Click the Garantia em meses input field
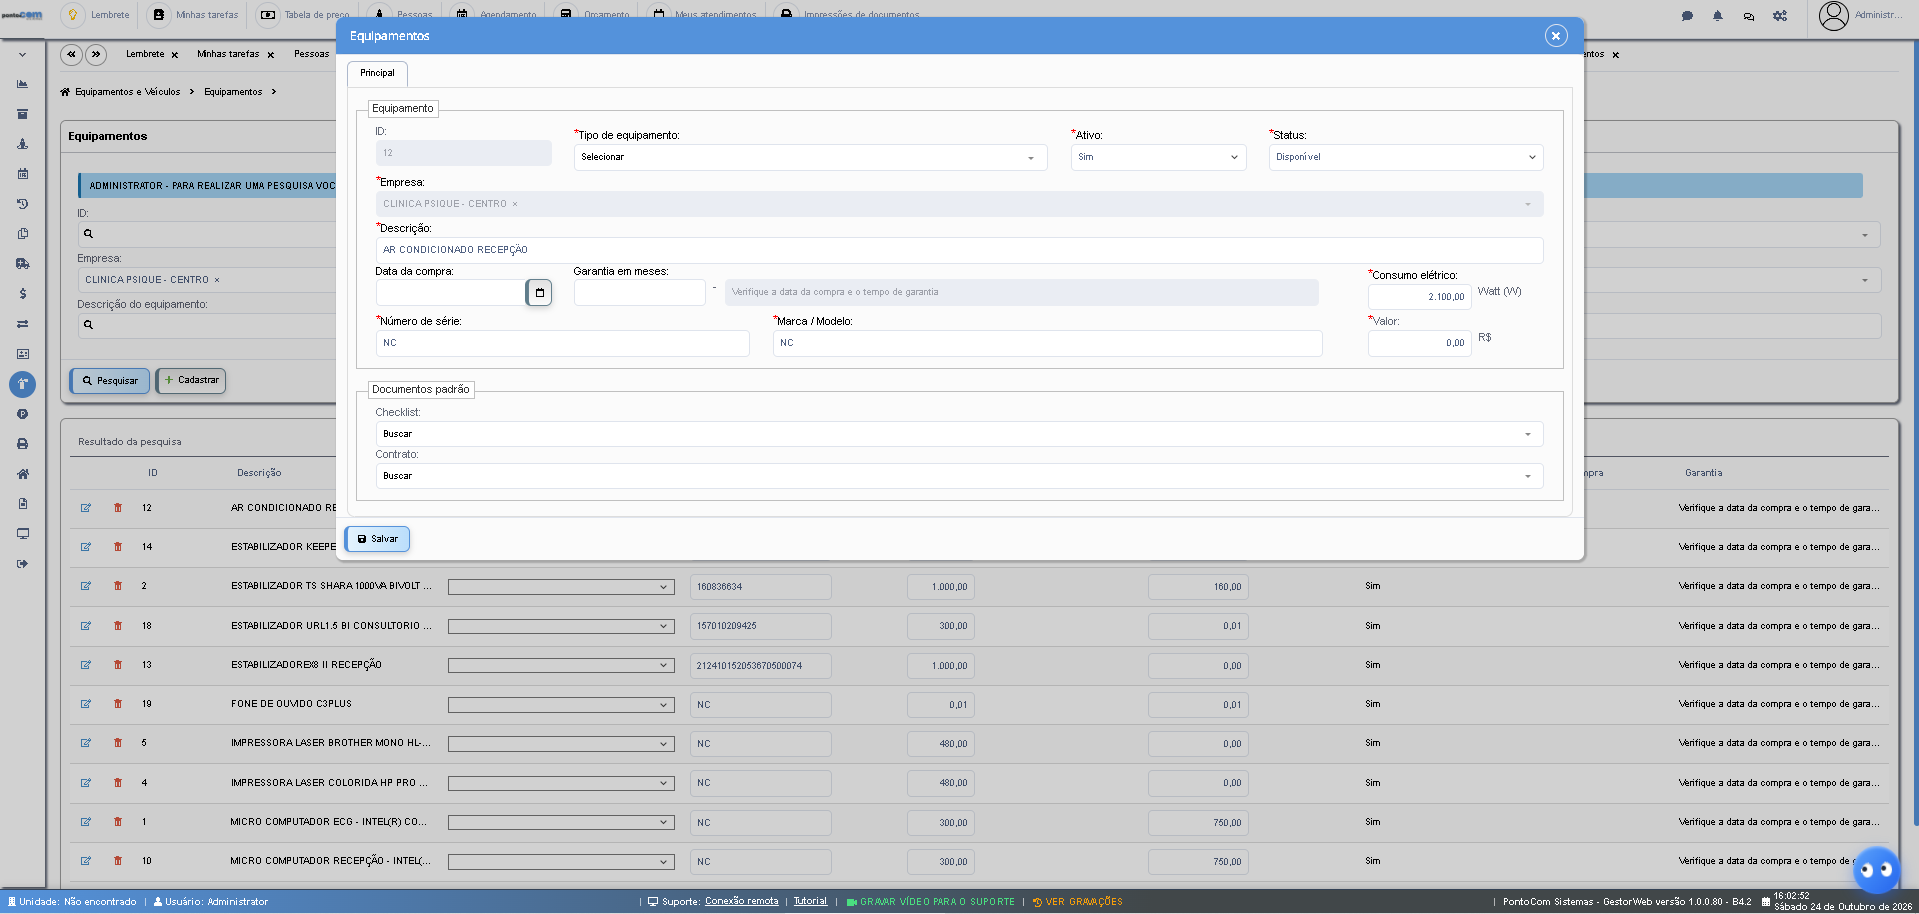Viewport: 1919px width, 914px height. click(x=639, y=293)
